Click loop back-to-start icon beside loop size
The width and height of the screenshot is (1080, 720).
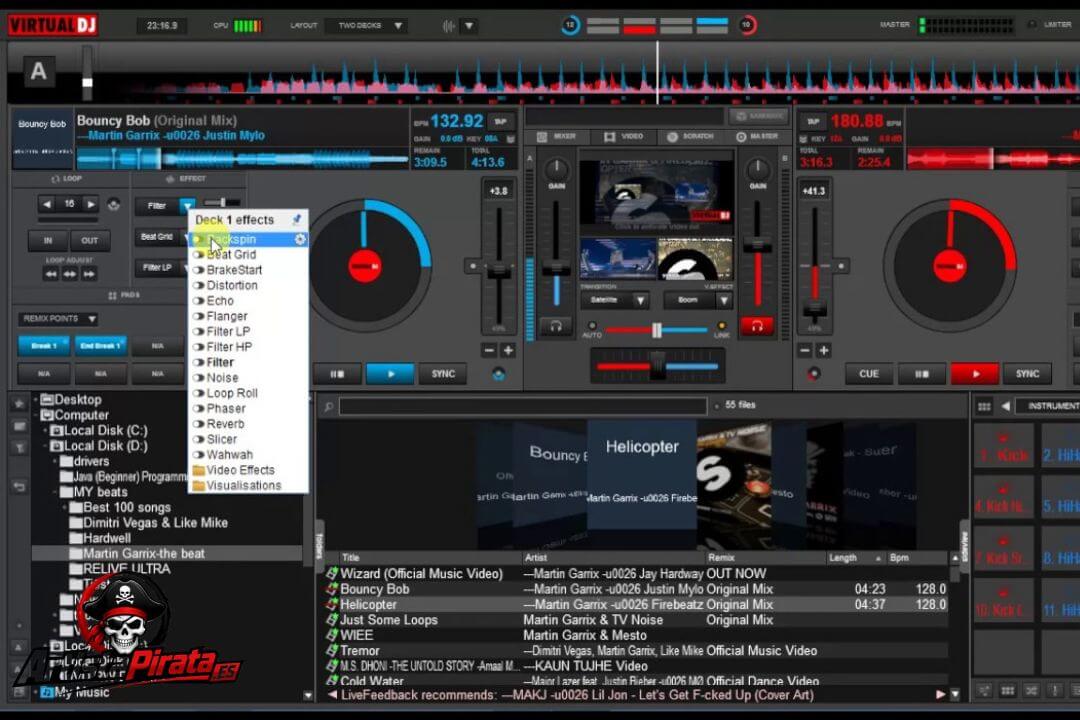(x=114, y=204)
